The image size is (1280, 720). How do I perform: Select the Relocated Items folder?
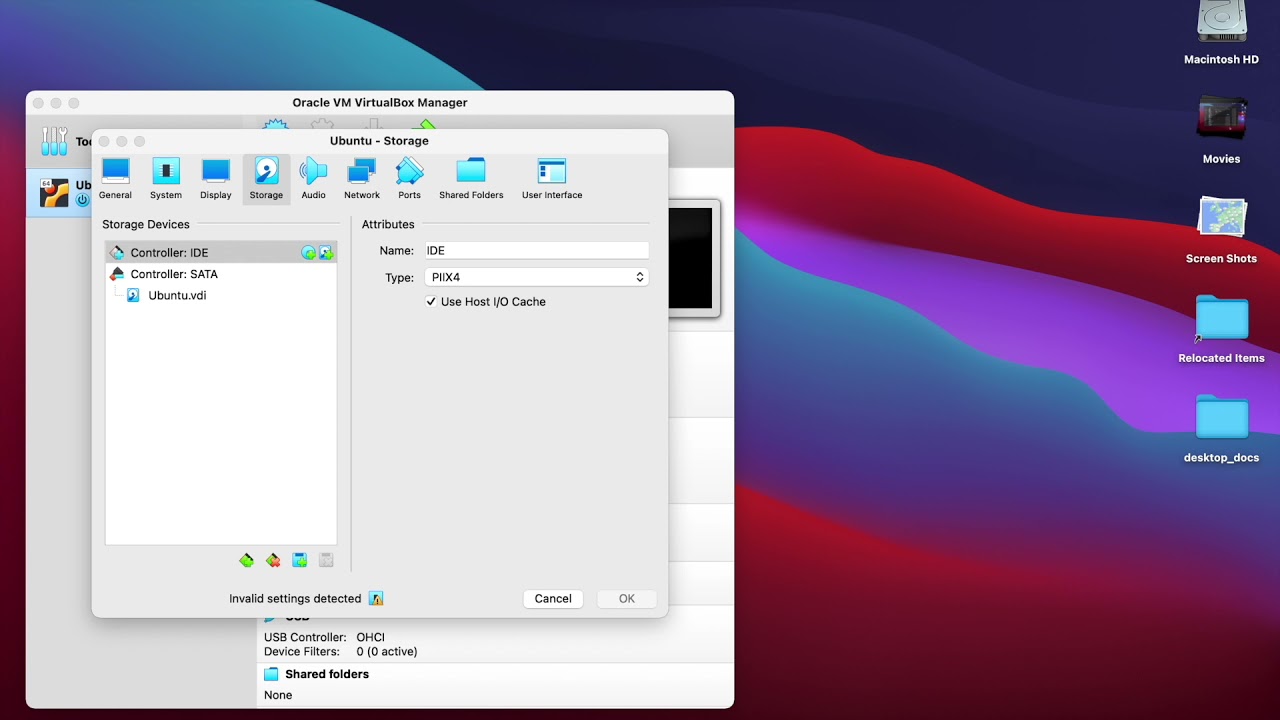[1221, 330]
